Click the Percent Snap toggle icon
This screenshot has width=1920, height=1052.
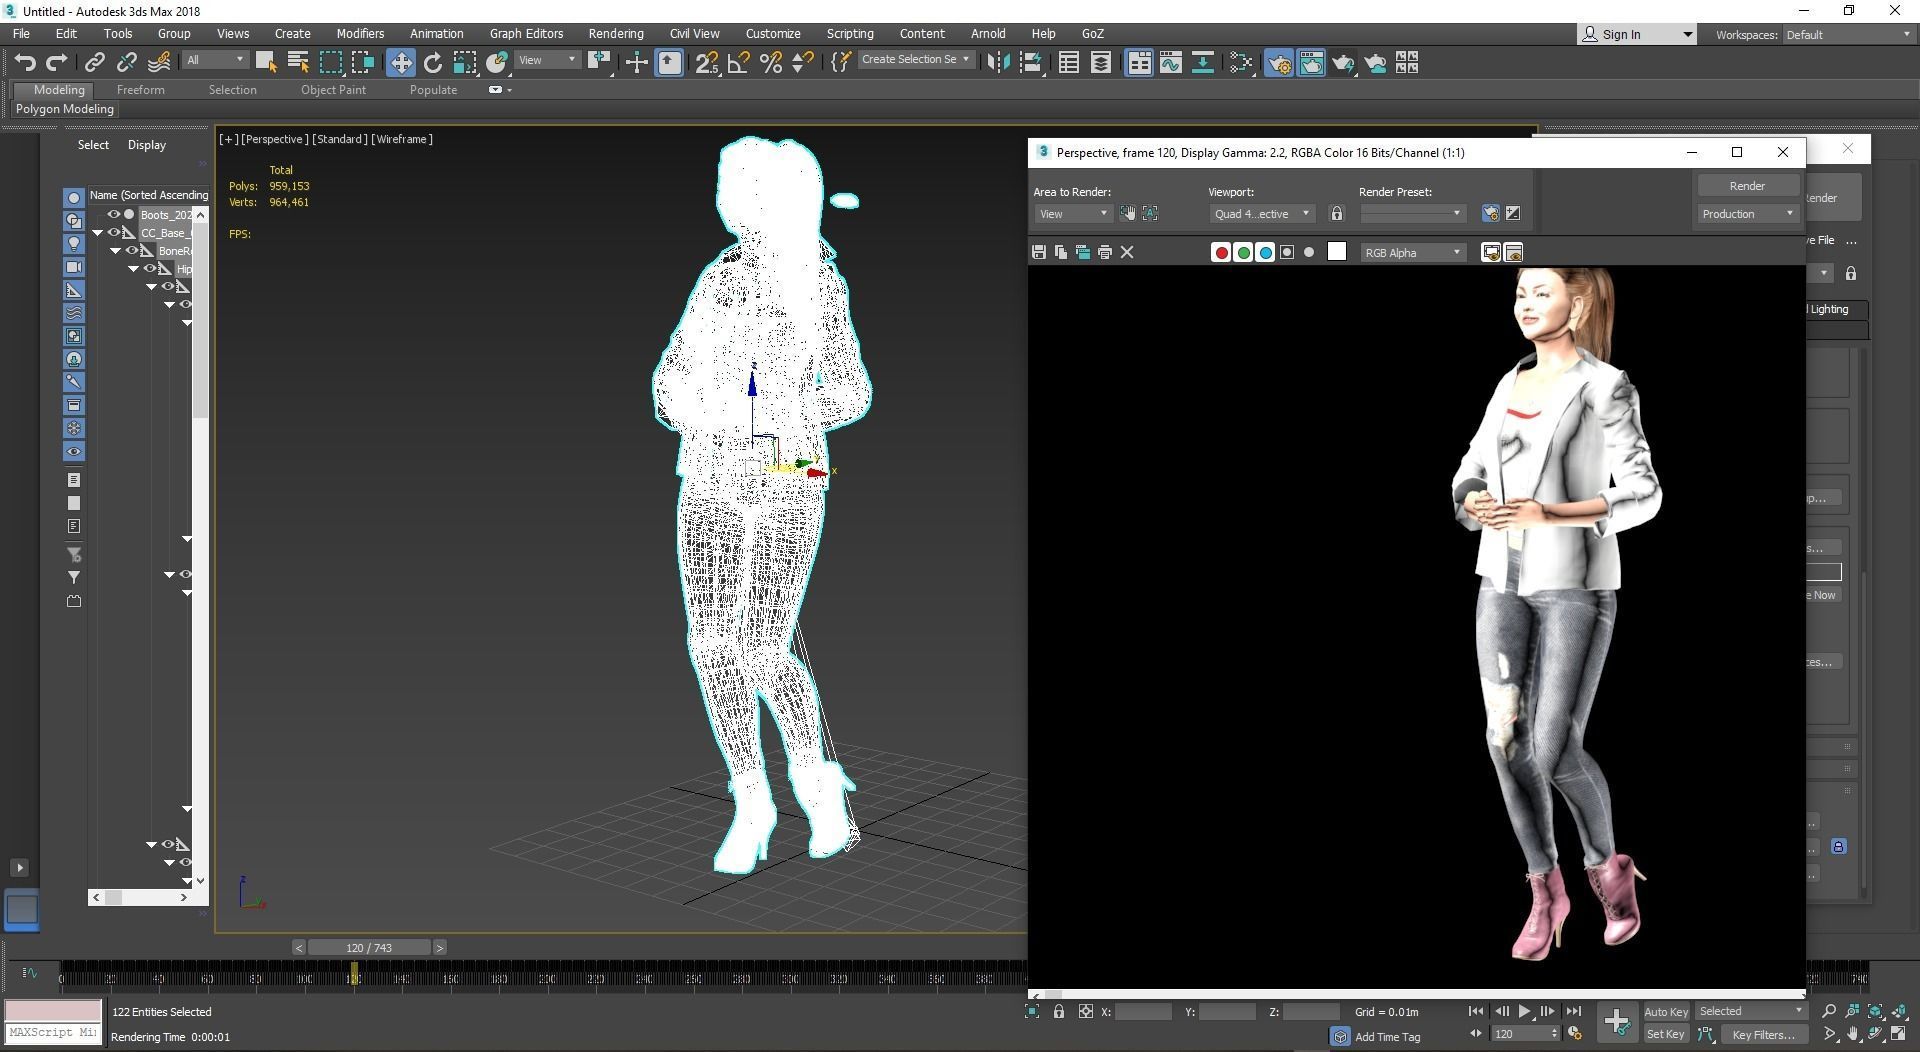pos(771,63)
